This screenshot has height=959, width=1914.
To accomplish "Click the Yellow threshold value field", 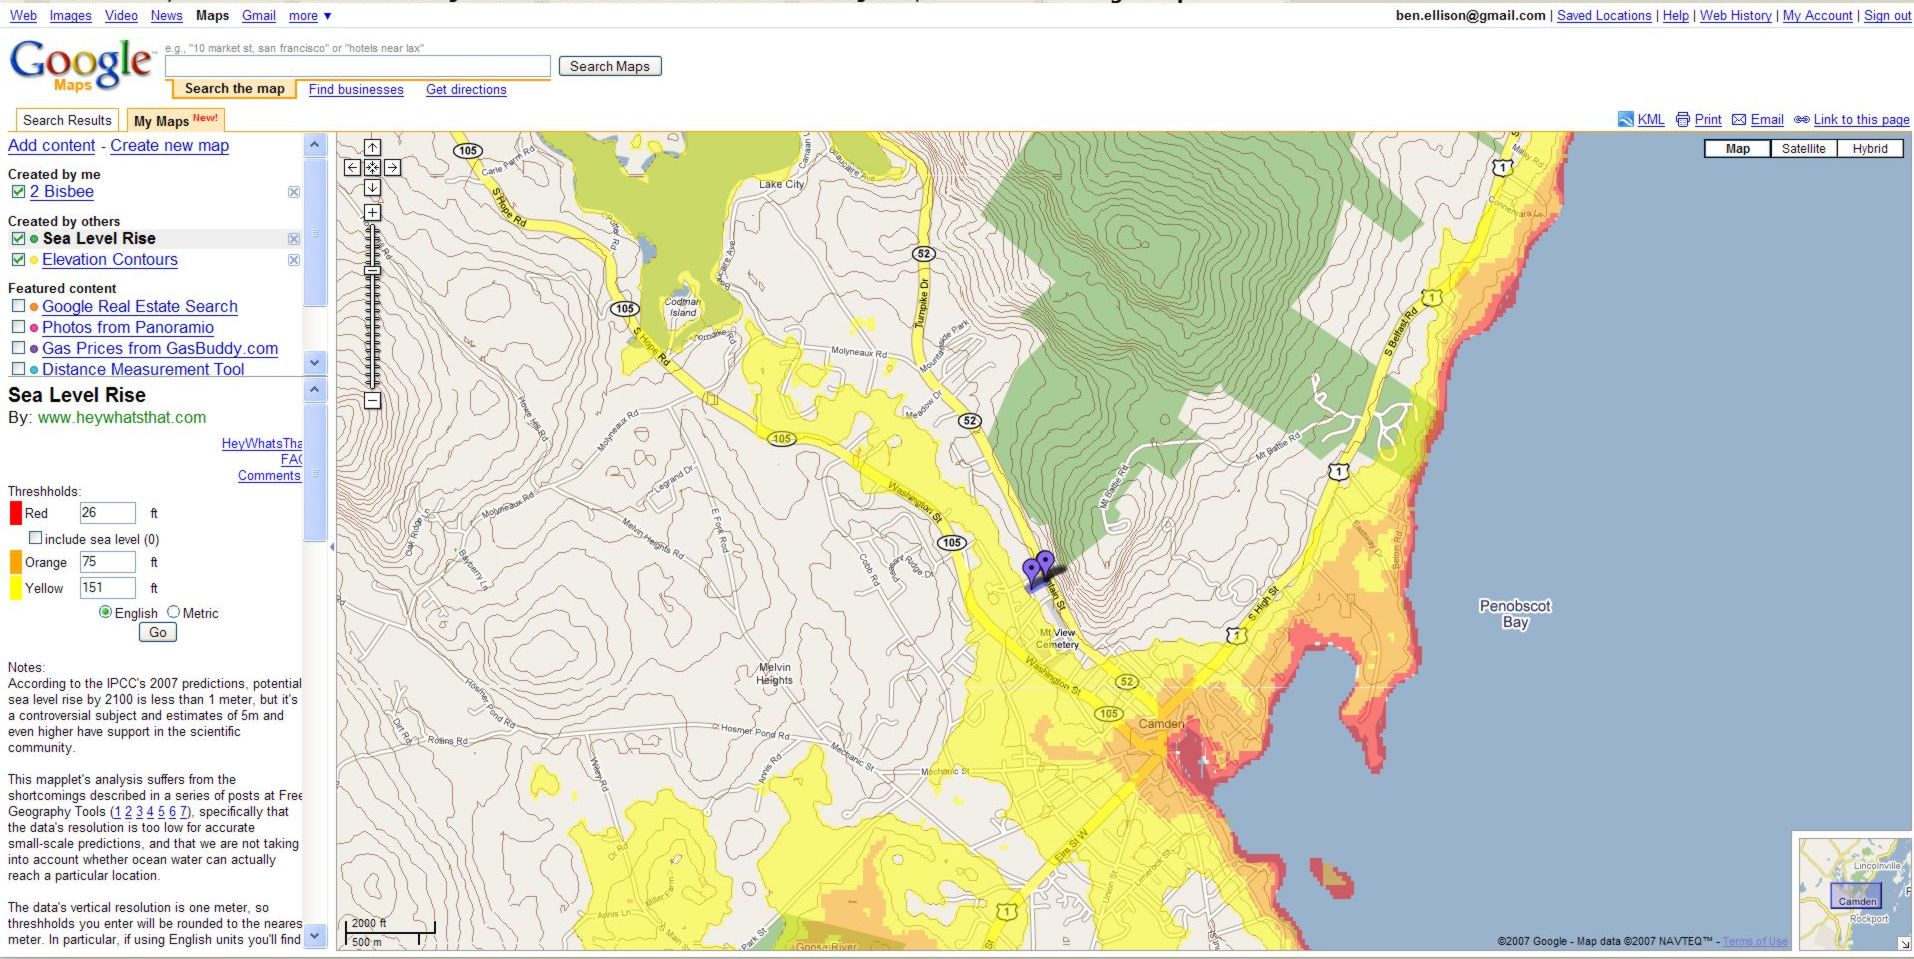I will 107,588.
